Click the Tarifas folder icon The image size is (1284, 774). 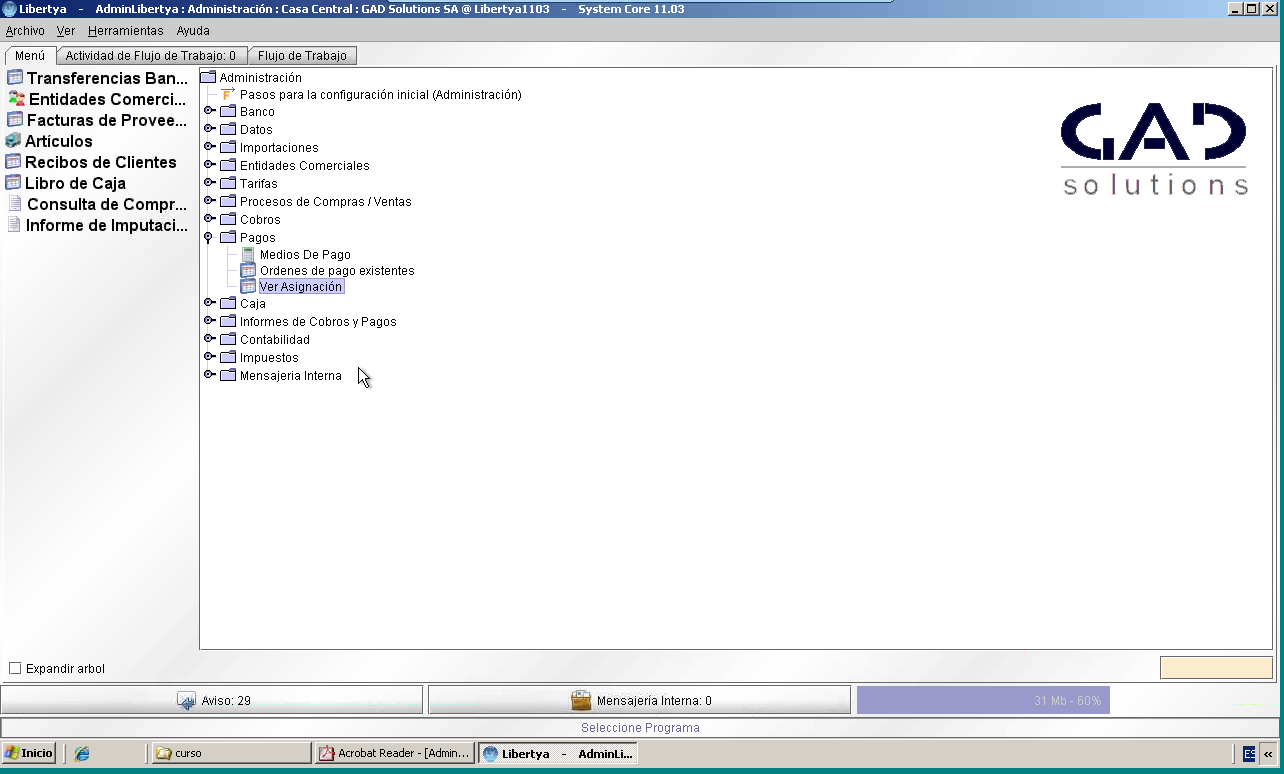pyautogui.click(x=228, y=184)
